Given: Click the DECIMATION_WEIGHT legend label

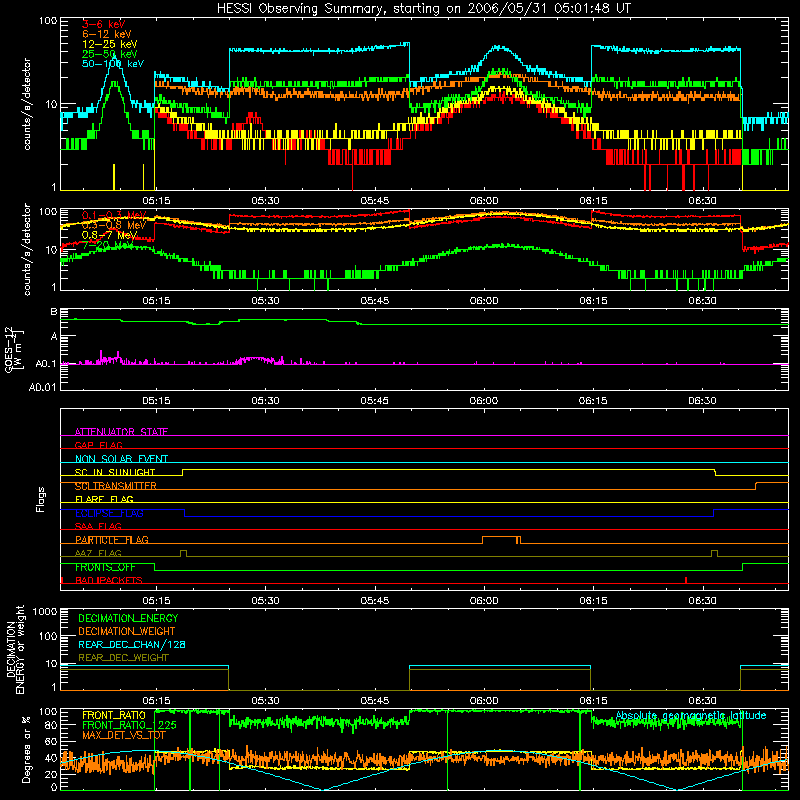Looking at the screenshot, I should pyautogui.click(x=127, y=631).
